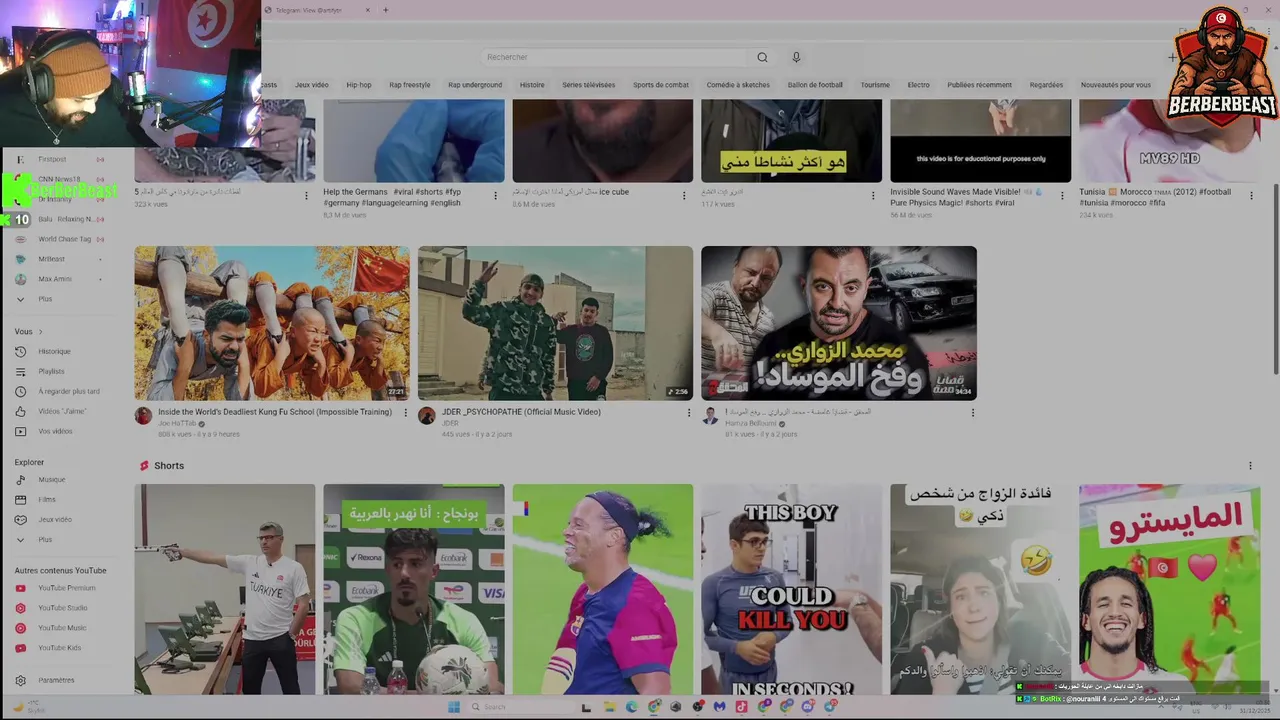Click Joe HaTTab channel avatar

143,416
